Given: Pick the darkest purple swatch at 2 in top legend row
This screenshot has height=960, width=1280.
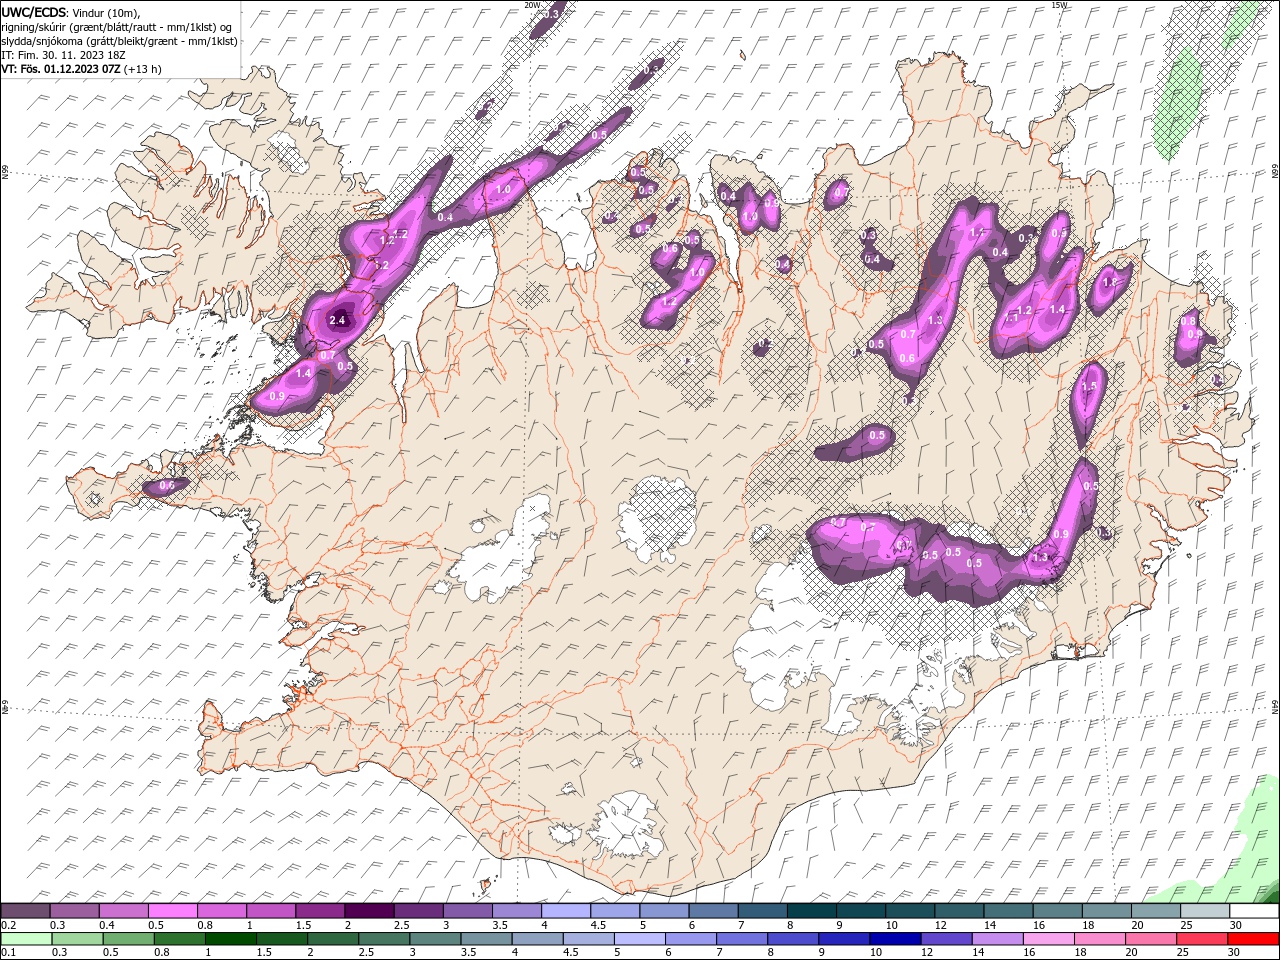Looking at the screenshot, I should (x=369, y=910).
